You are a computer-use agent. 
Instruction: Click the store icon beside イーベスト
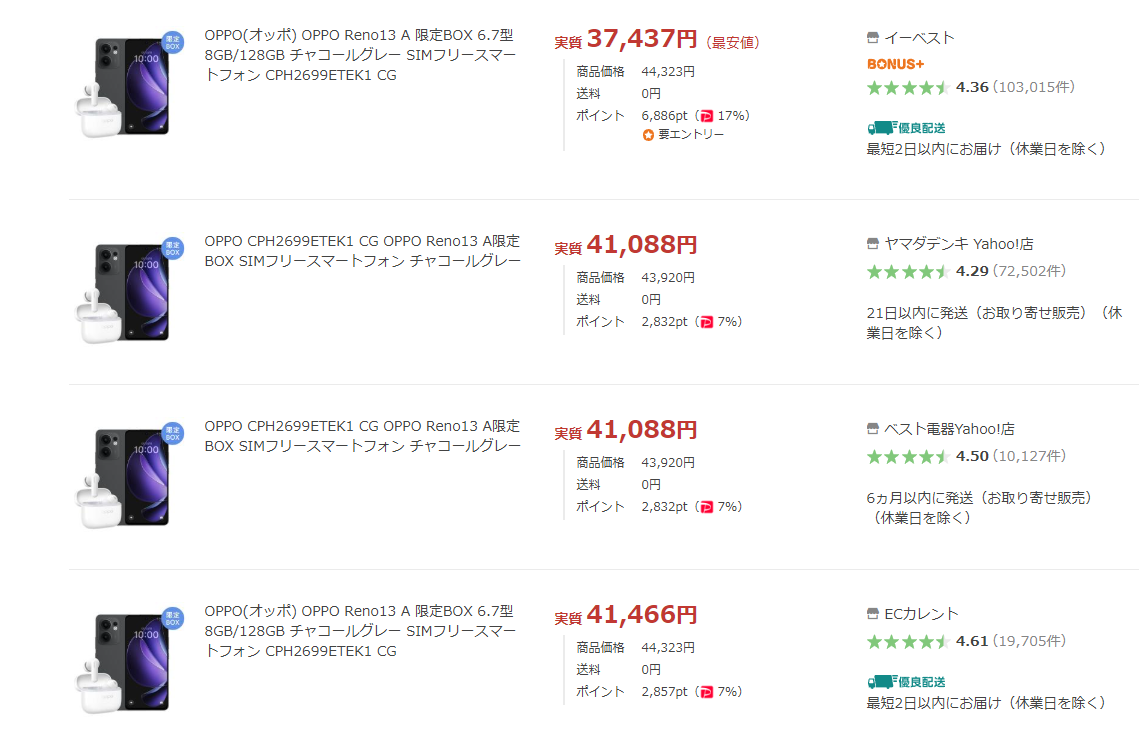(x=872, y=38)
